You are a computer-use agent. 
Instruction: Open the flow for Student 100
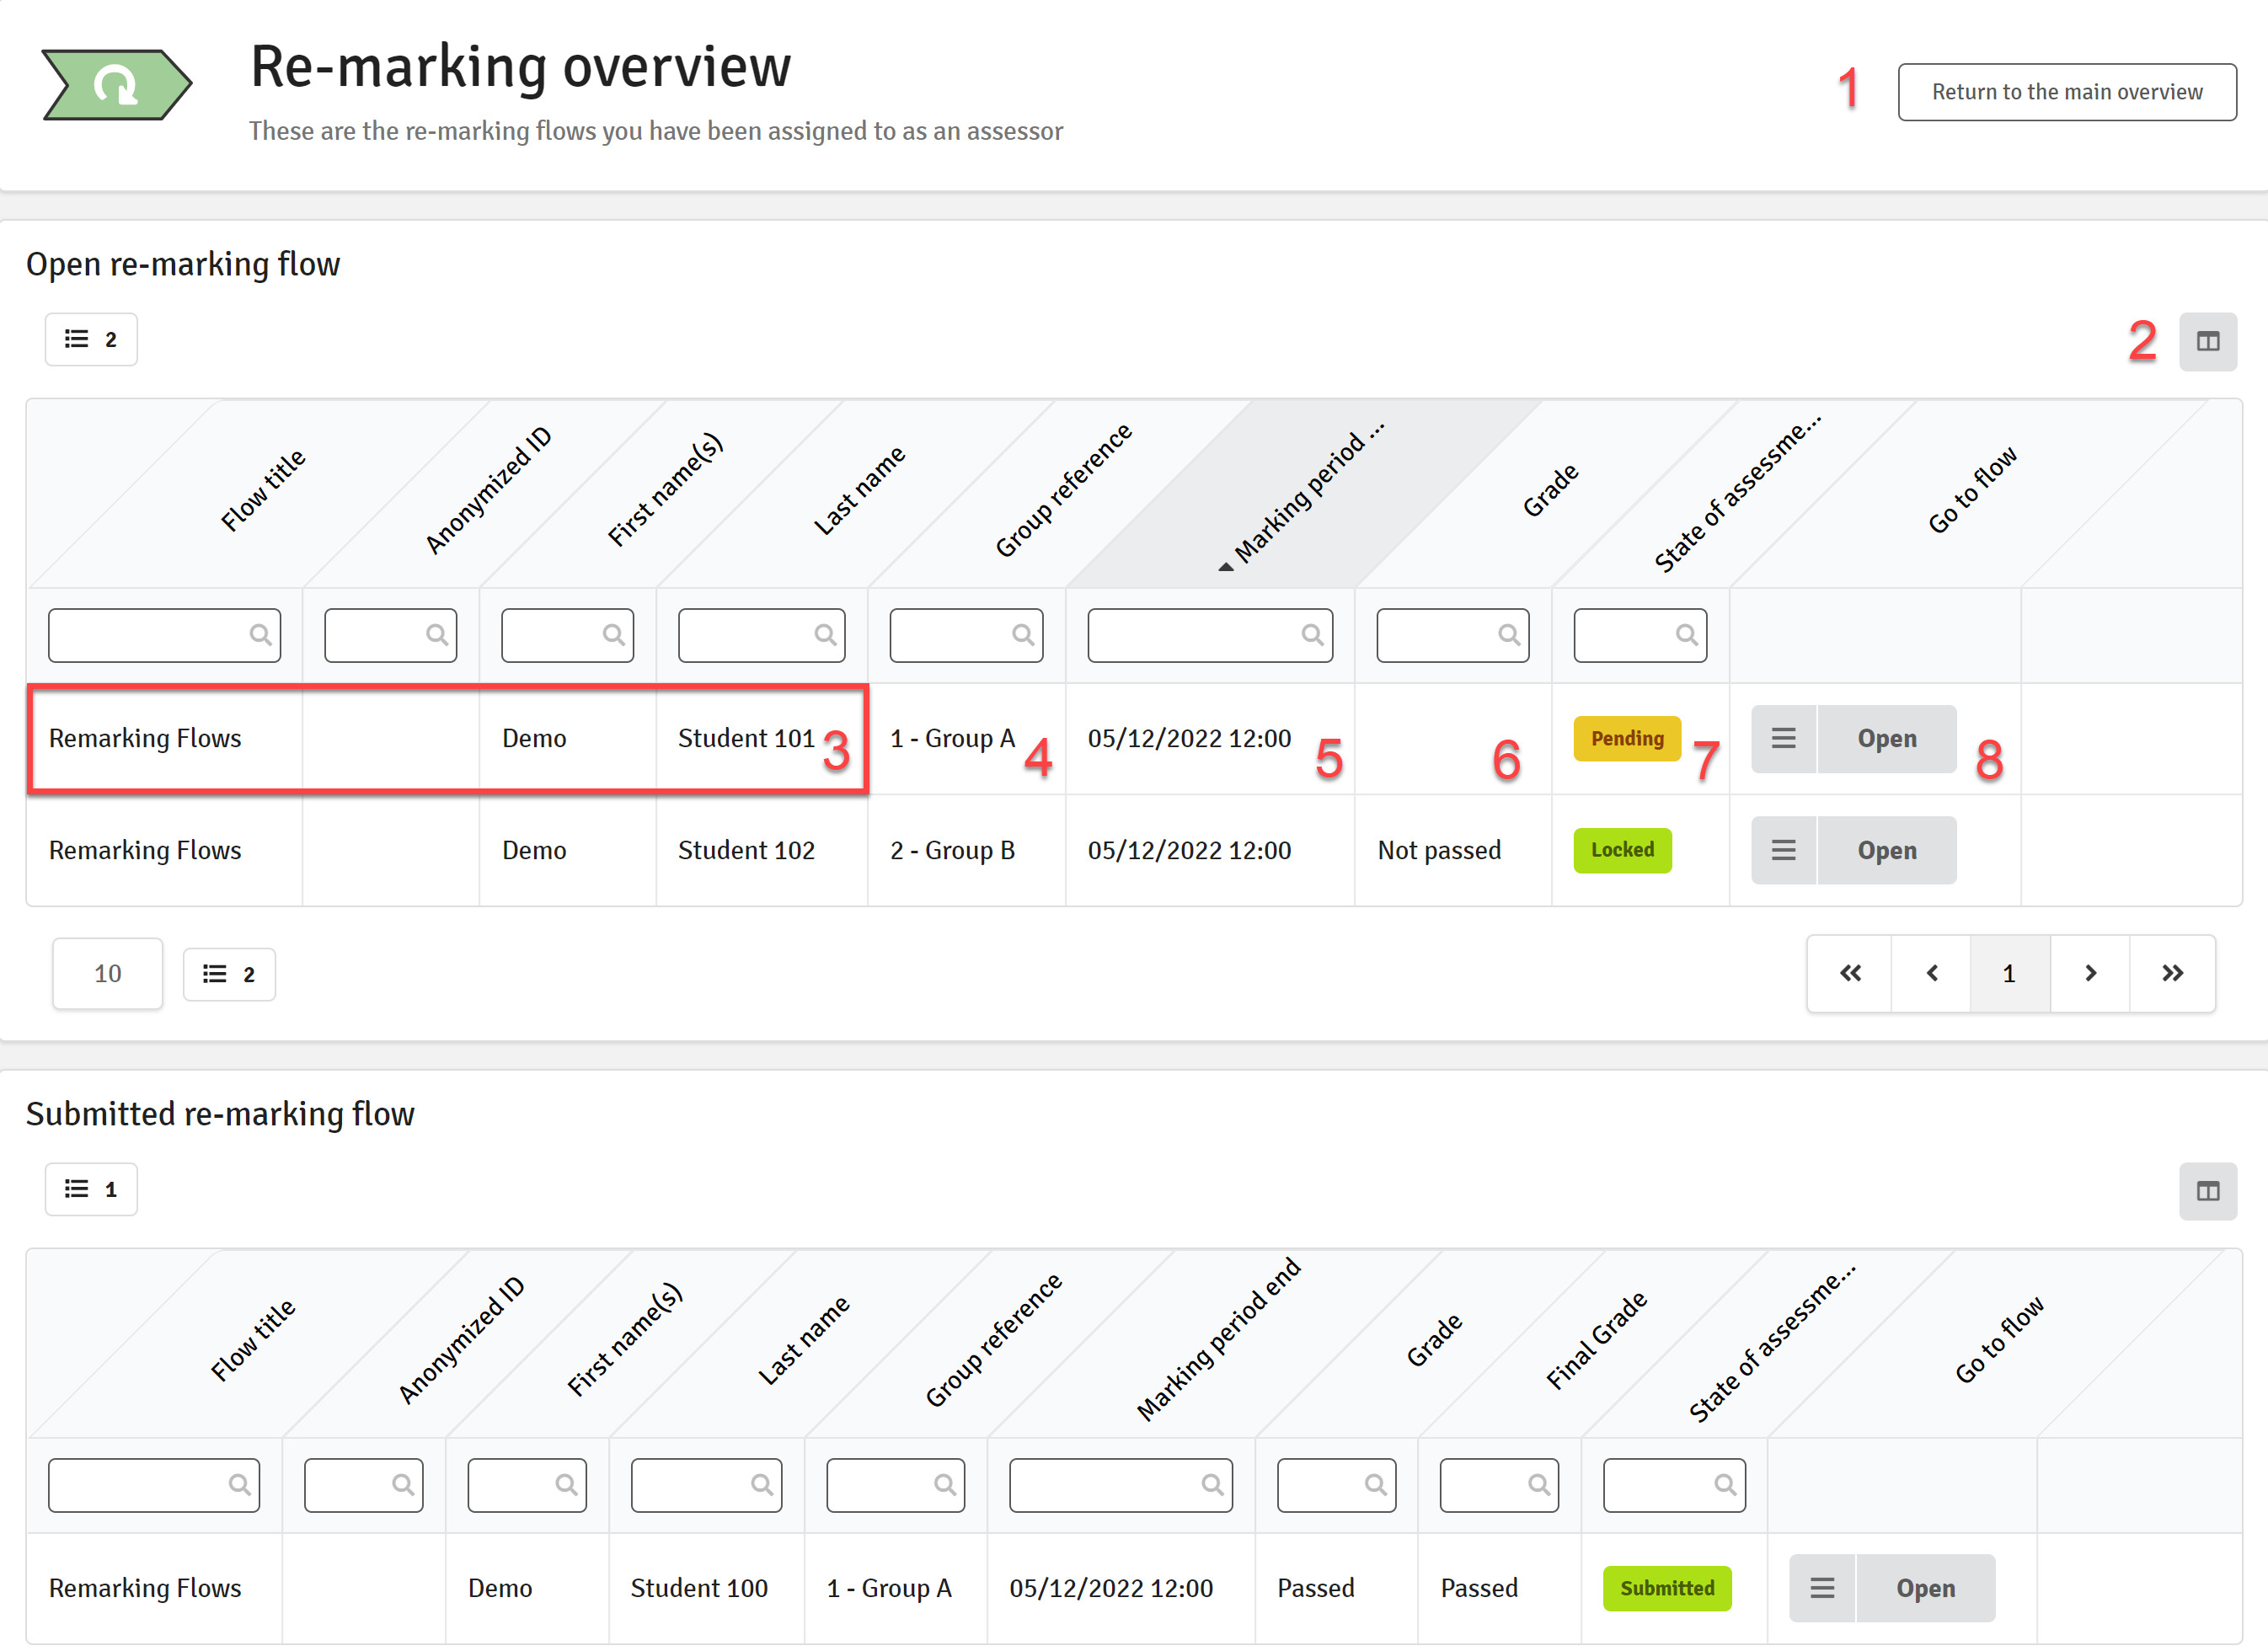tap(1925, 1588)
